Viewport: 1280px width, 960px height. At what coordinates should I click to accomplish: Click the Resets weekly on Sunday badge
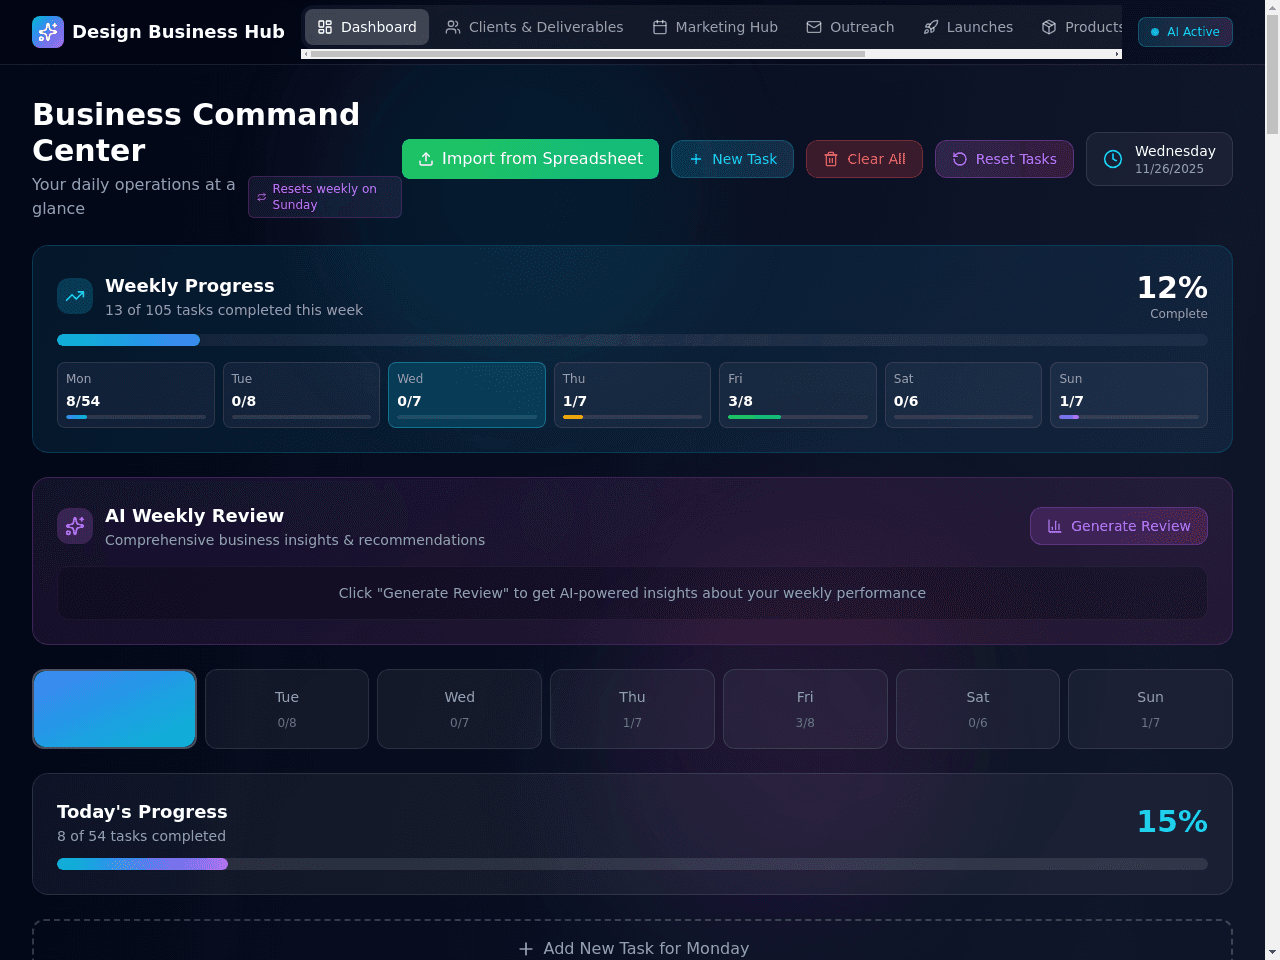pyautogui.click(x=325, y=197)
